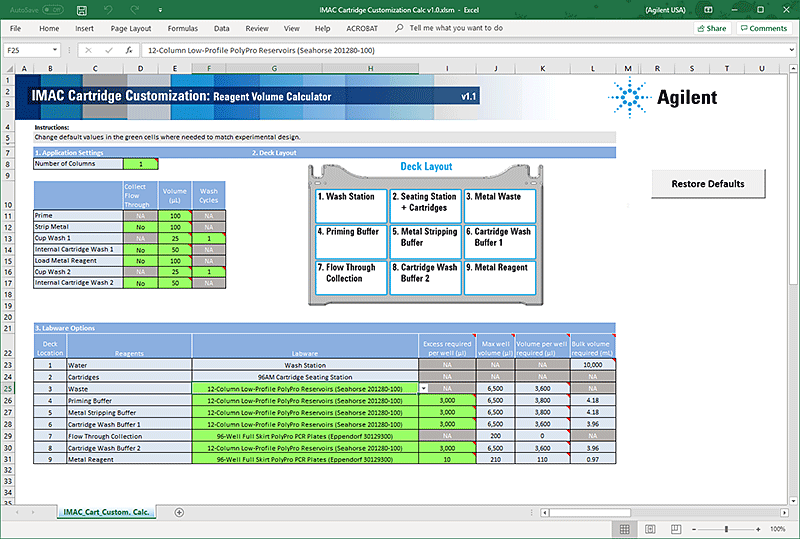The image size is (800, 539).
Task: Select the IMAC_Cart_Custom. Calc. sheet tab
Action: click(x=106, y=512)
